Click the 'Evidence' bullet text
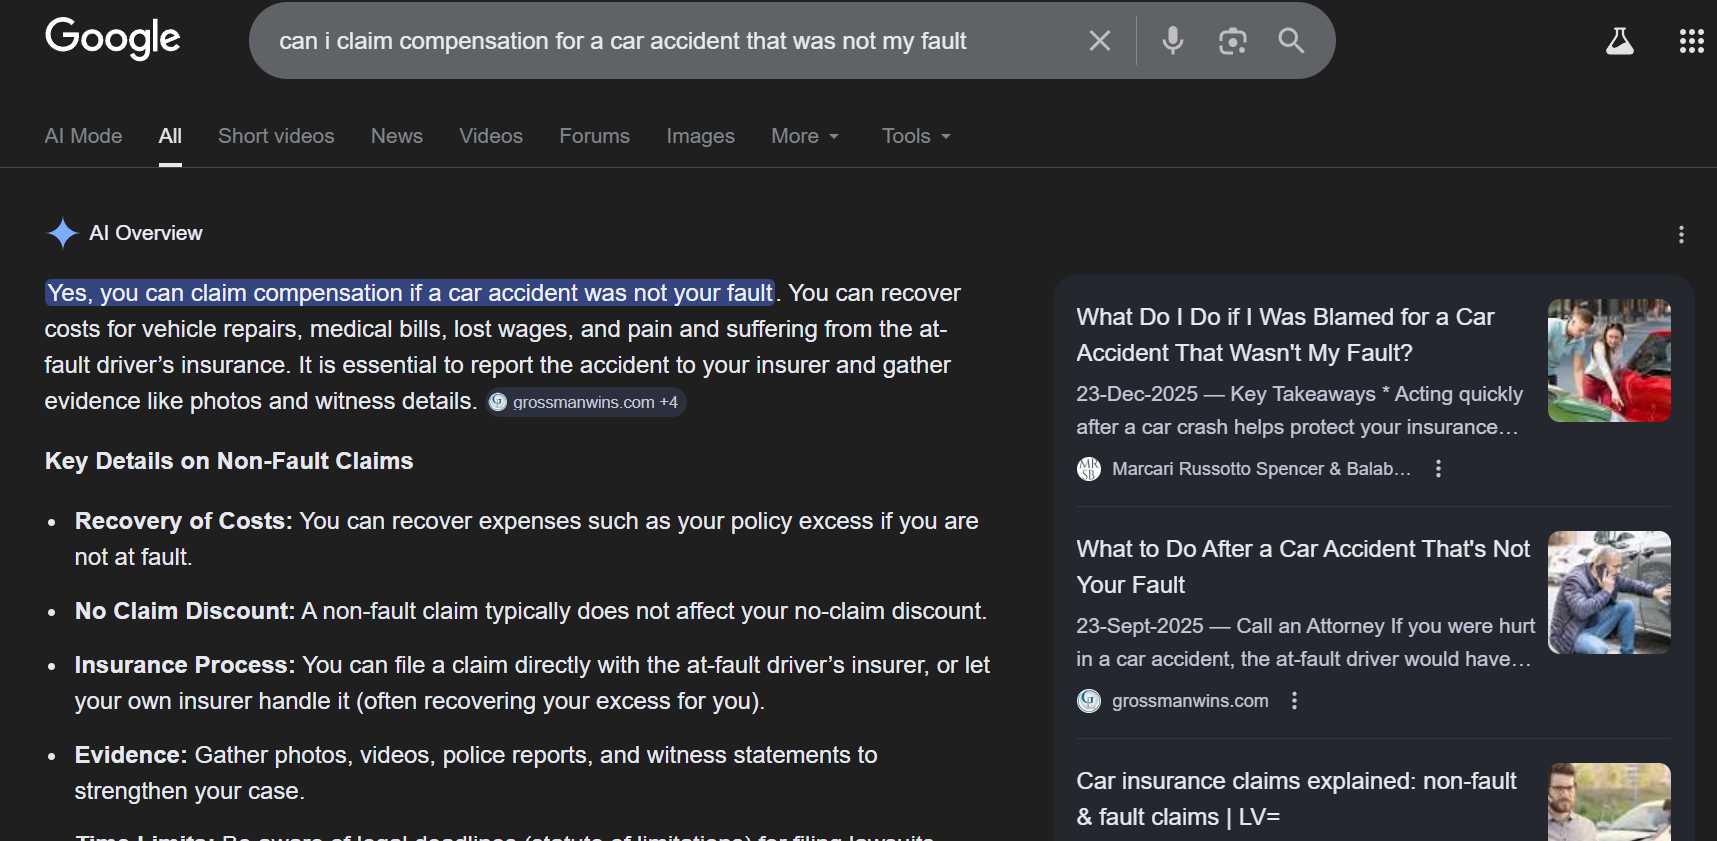This screenshot has width=1717, height=841. coord(476,773)
